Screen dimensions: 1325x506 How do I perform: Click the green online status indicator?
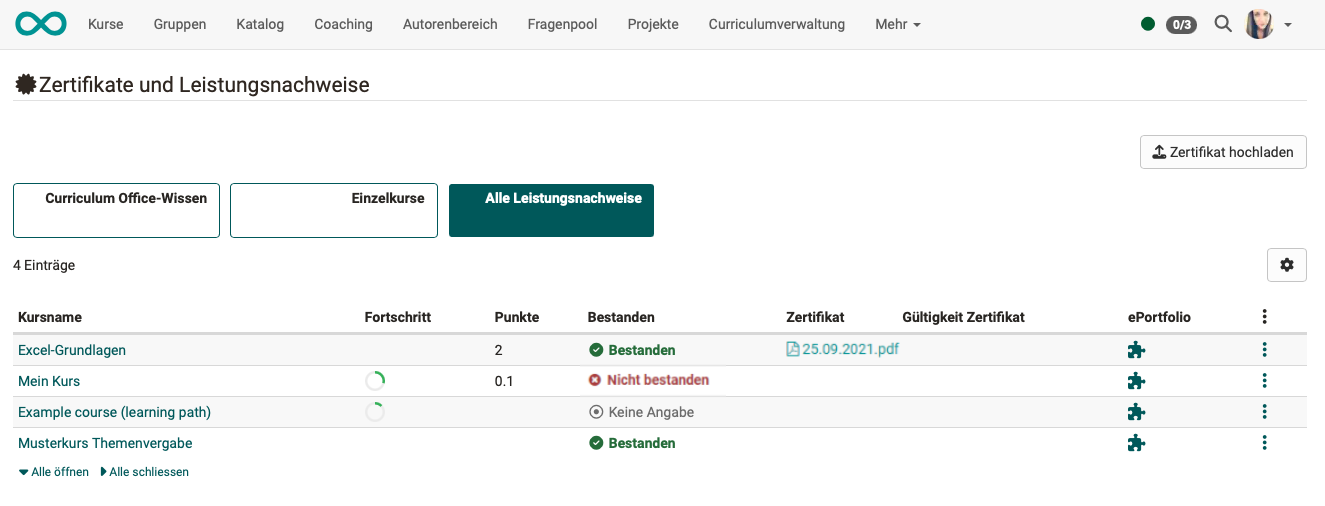tap(1148, 24)
